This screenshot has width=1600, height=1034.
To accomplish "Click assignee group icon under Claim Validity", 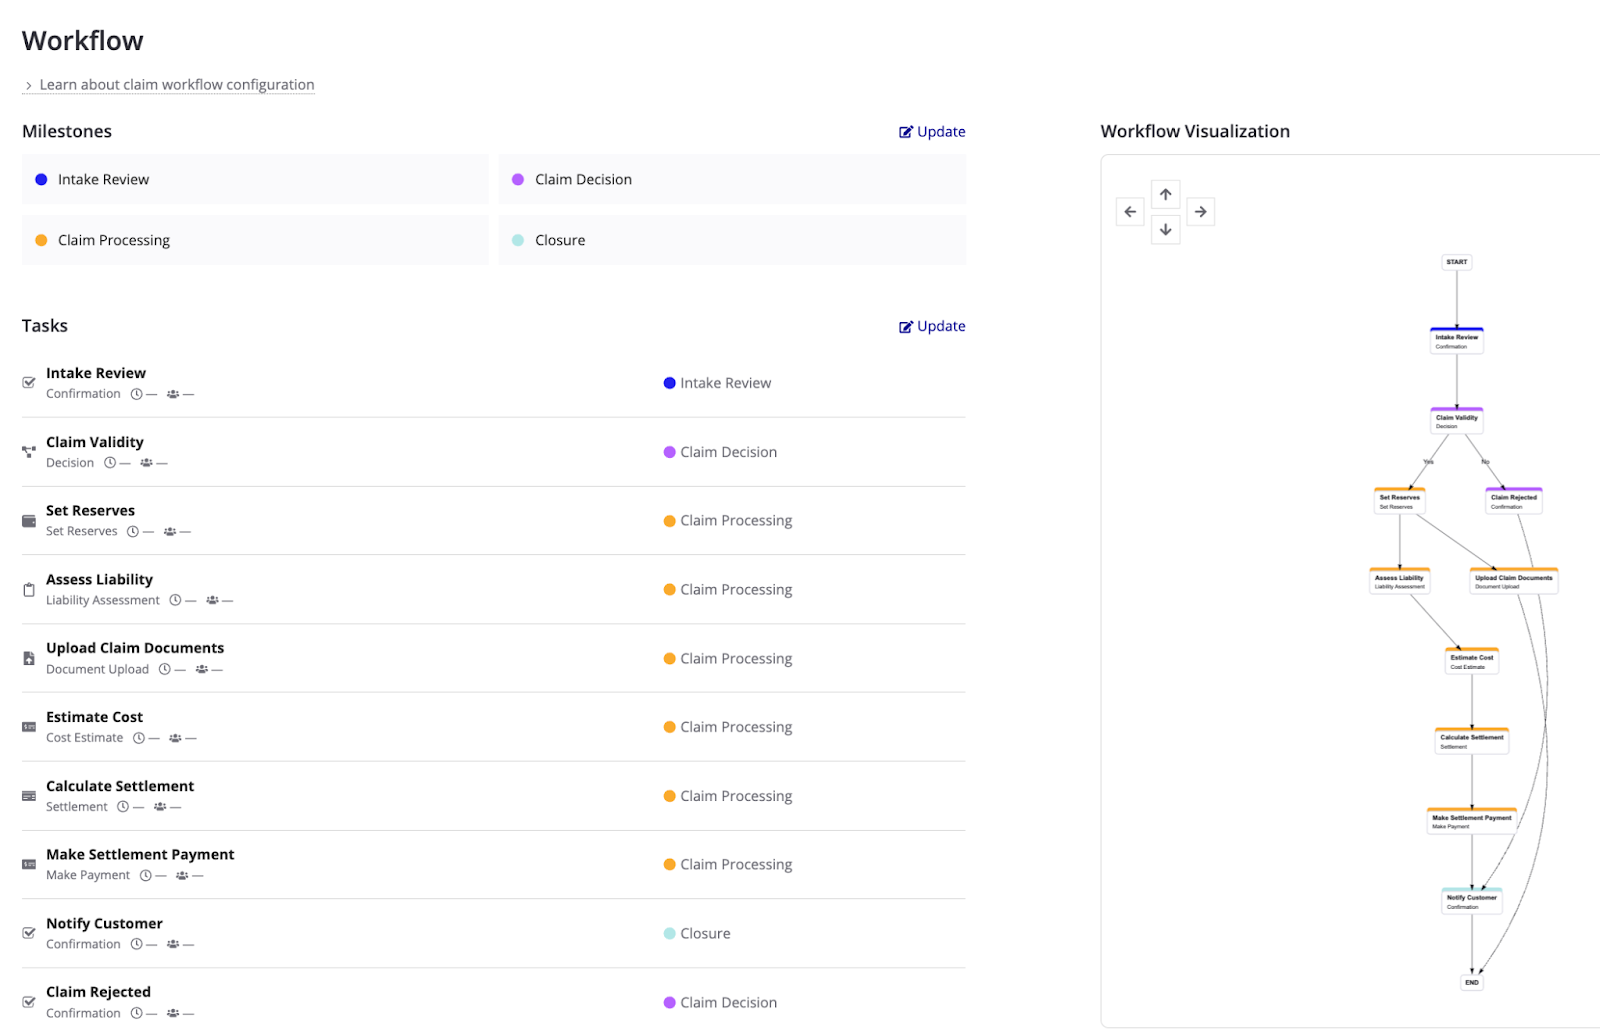I will click(x=146, y=463).
